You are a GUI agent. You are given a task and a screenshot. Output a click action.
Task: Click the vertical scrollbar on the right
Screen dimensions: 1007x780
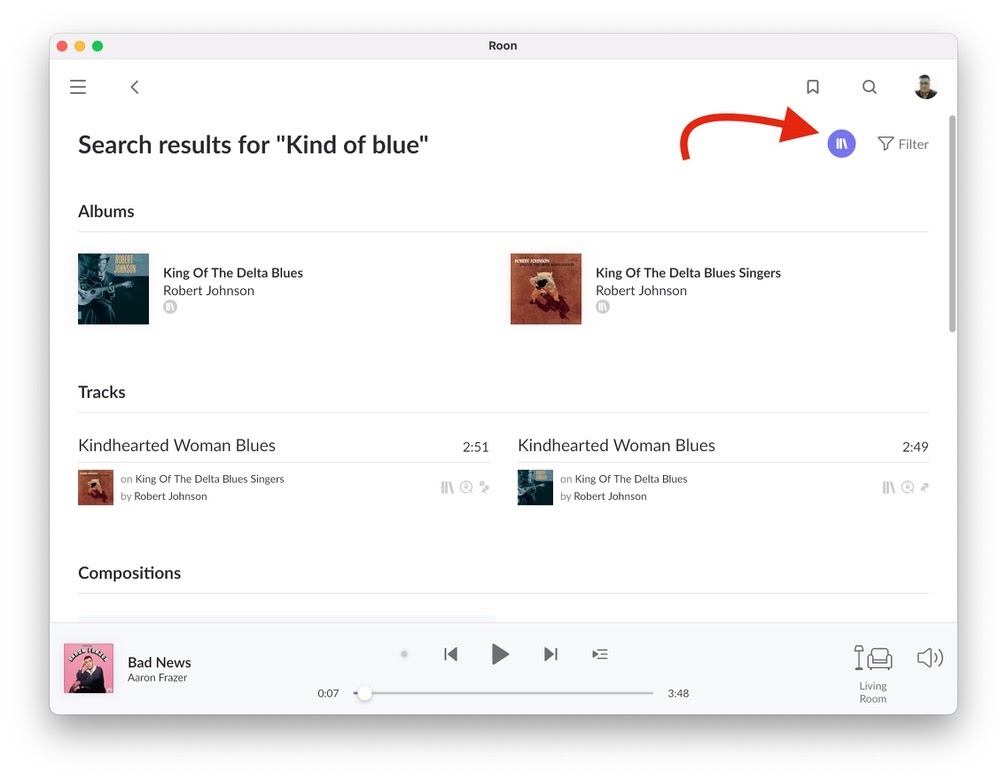click(x=952, y=223)
